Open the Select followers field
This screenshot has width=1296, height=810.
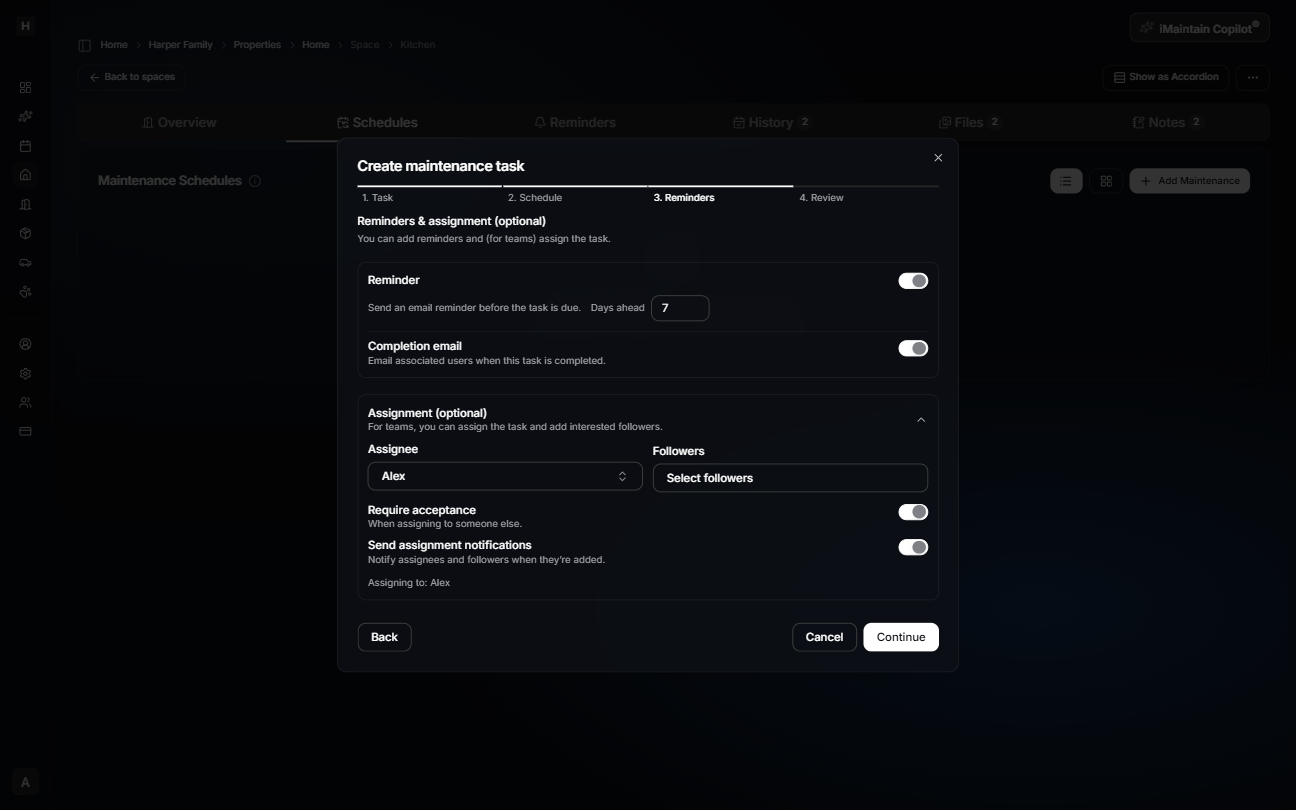click(x=790, y=478)
